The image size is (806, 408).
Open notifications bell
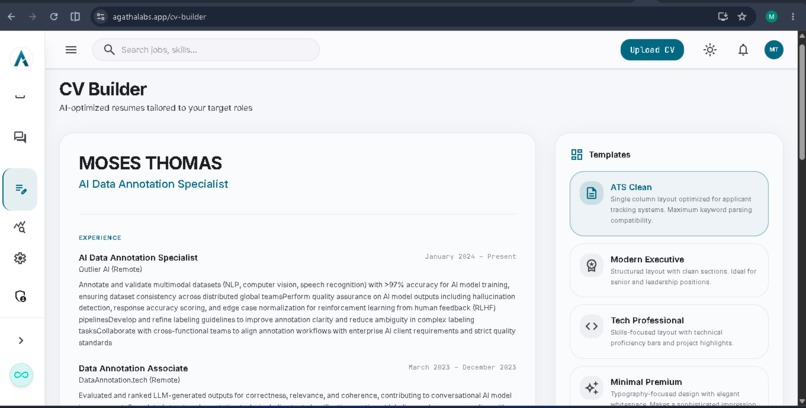pyautogui.click(x=743, y=50)
